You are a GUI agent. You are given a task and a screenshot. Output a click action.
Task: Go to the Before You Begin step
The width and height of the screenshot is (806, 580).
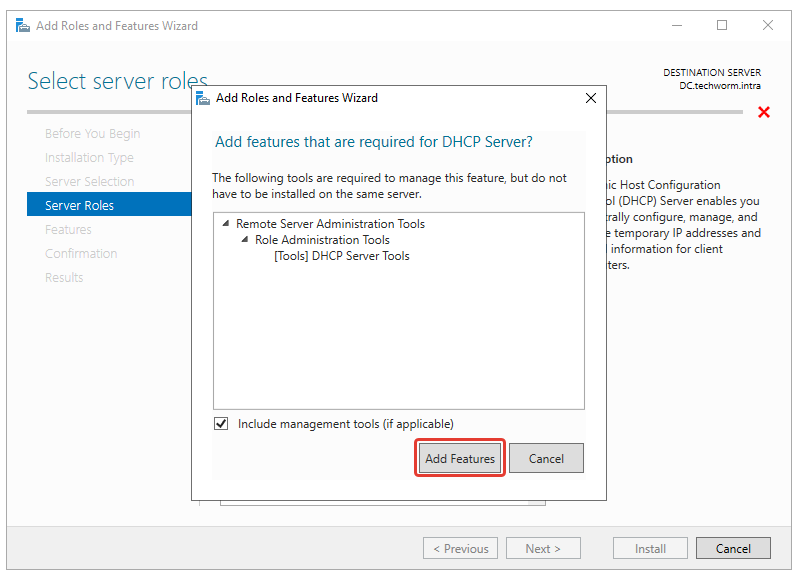[92, 134]
